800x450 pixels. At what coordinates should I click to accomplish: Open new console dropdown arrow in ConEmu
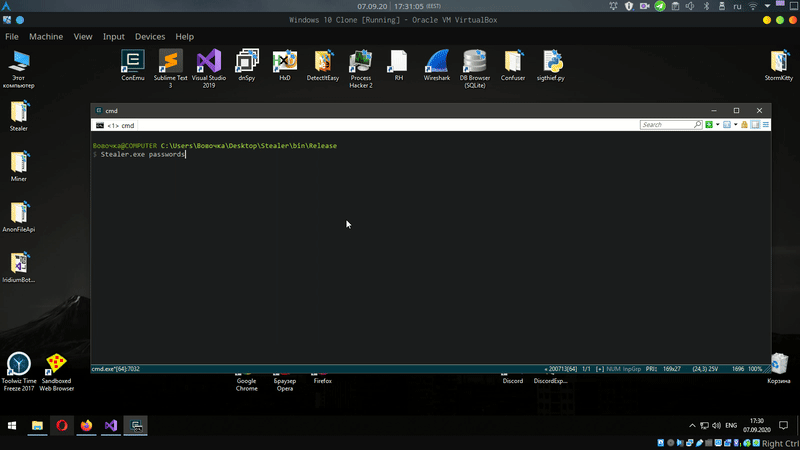click(717, 124)
